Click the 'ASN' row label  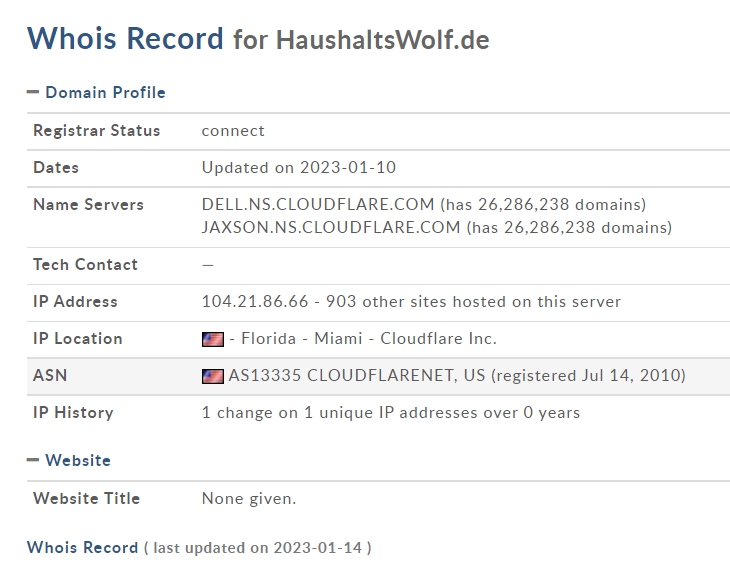point(50,375)
